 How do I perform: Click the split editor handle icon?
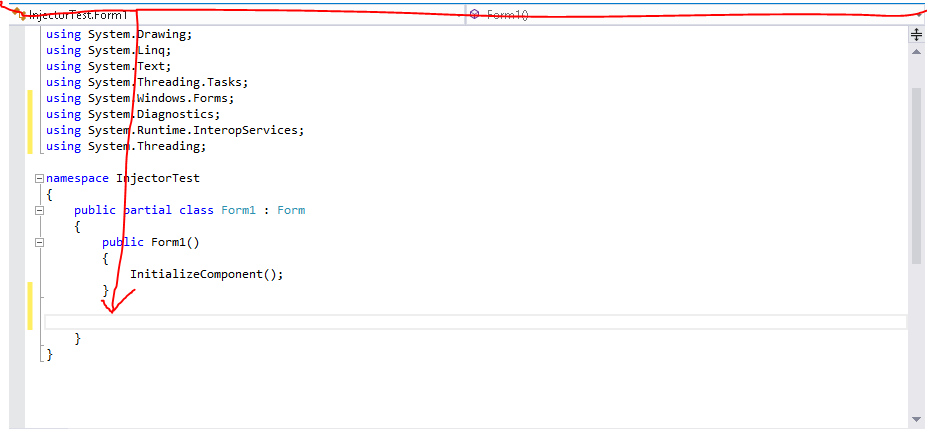tap(915, 34)
